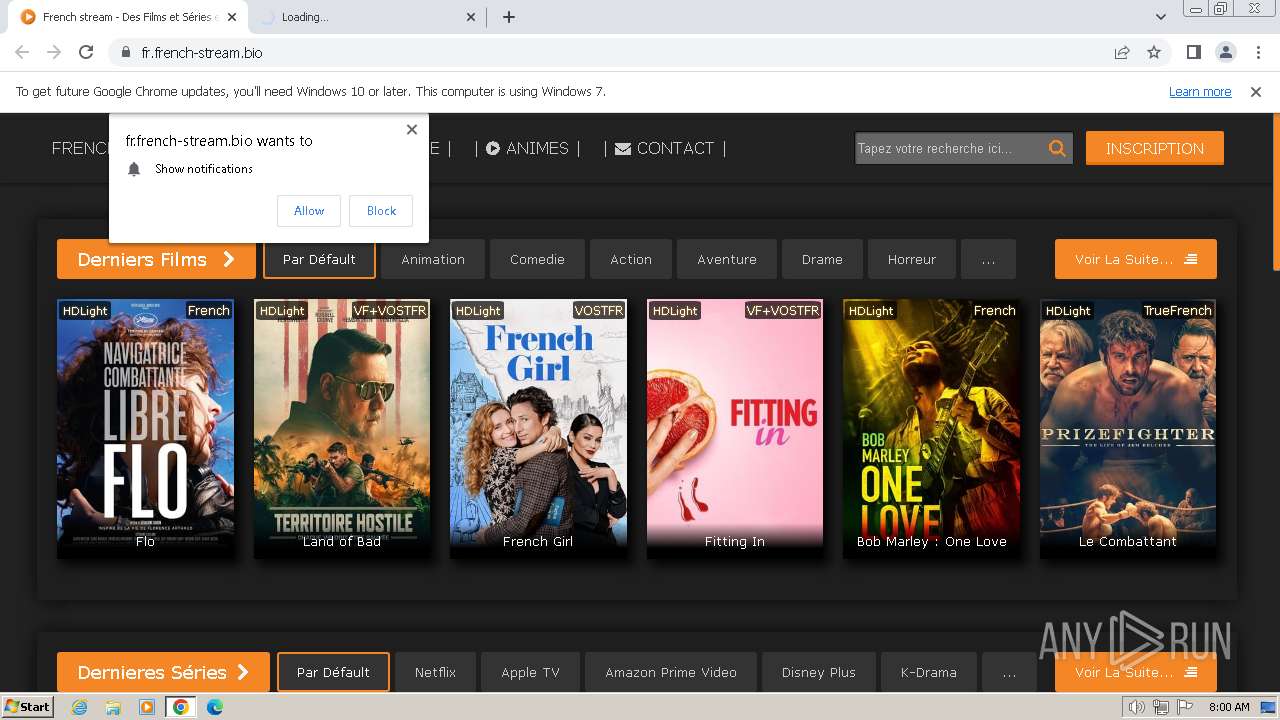Viewport: 1280px width, 720px height.
Task: Select the Horreur genre tab
Action: [912, 259]
